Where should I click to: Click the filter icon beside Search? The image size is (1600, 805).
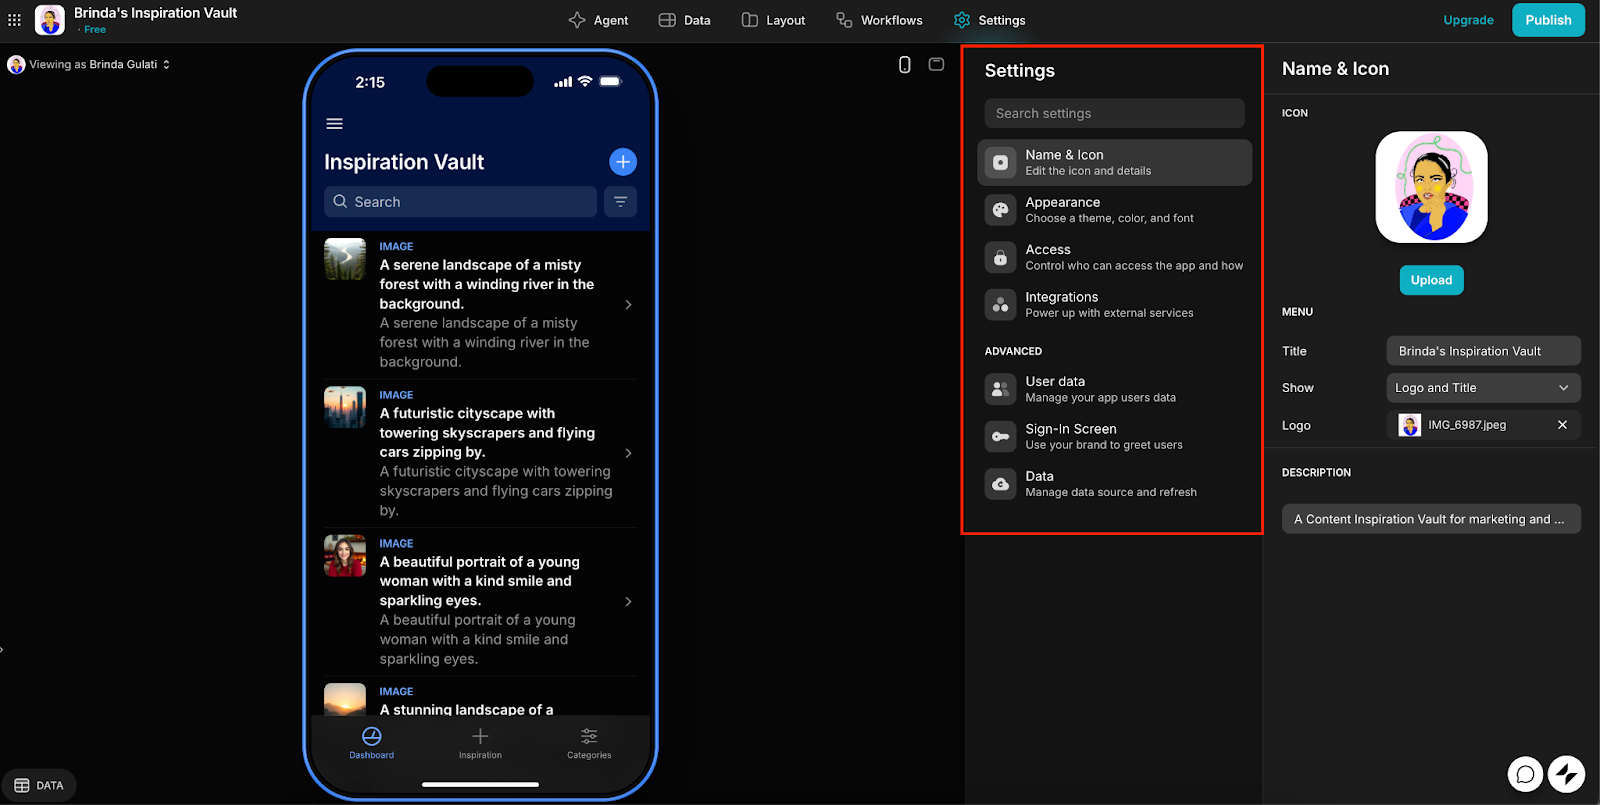pyautogui.click(x=620, y=202)
